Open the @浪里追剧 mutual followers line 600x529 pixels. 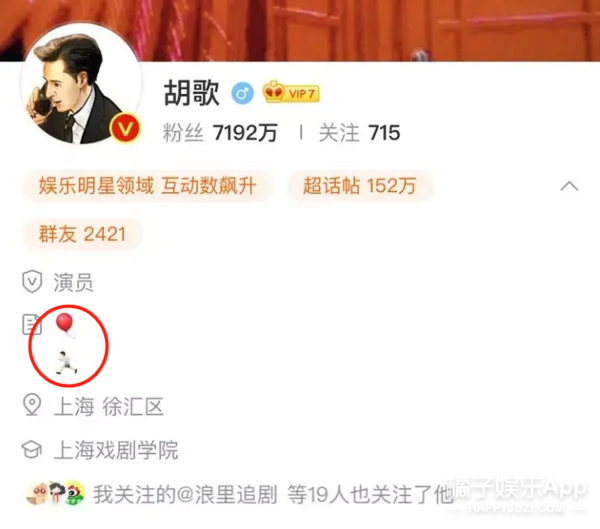click(273, 494)
